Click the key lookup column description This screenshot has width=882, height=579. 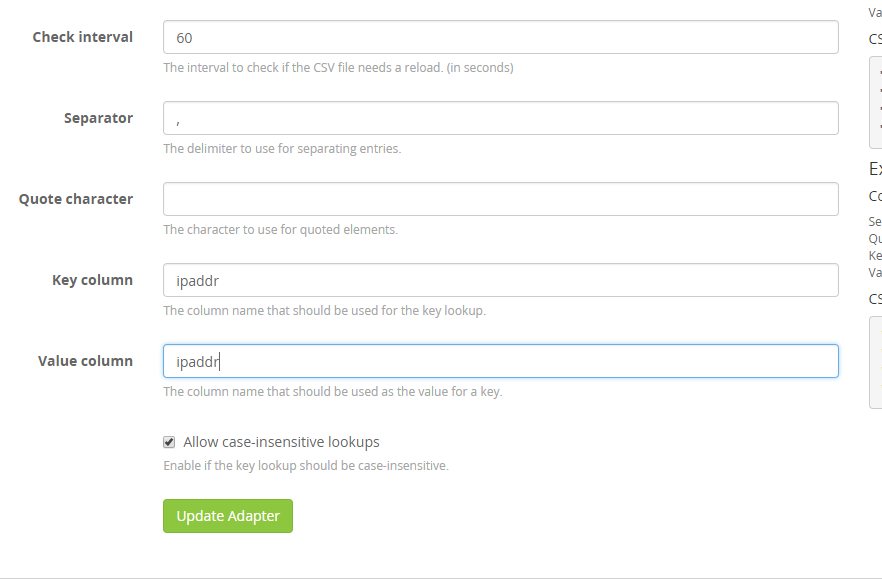(x=324, y=311)
